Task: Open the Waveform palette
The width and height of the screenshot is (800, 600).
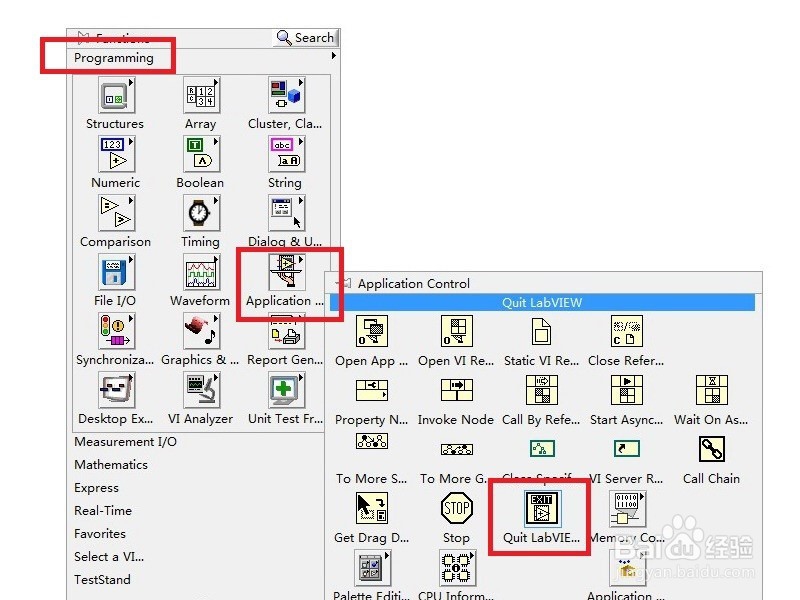Action: (201, 272)
